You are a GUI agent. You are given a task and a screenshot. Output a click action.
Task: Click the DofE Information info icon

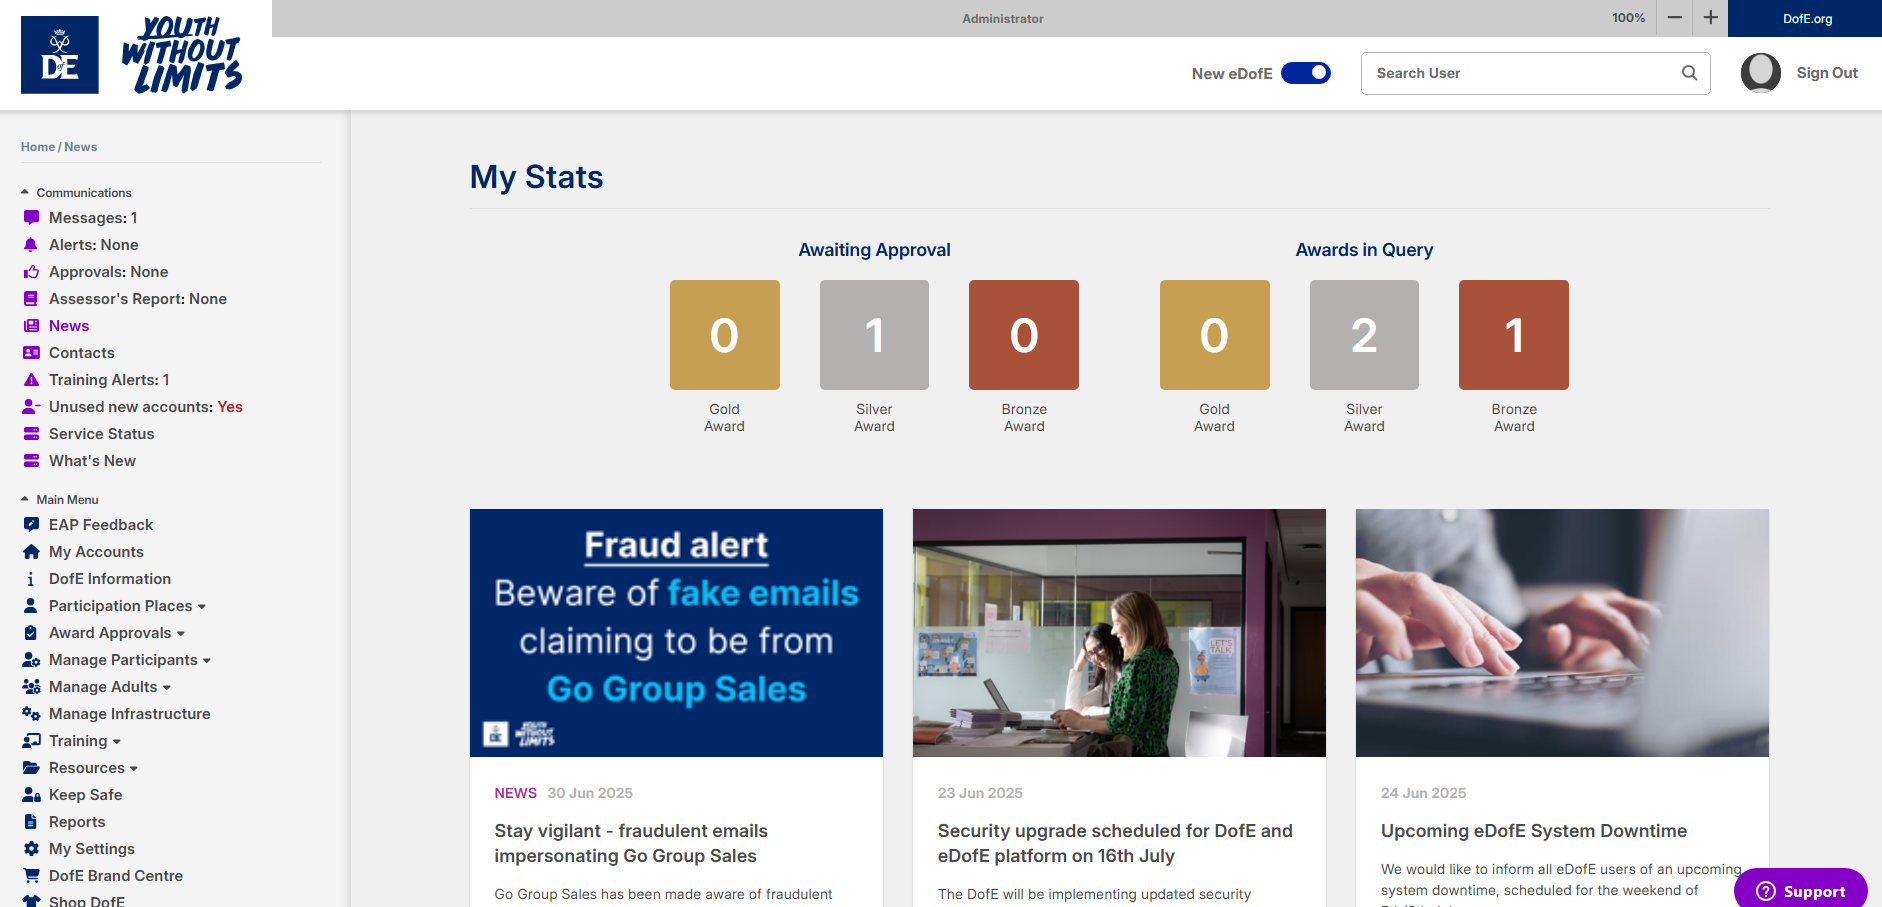point(31,579)
